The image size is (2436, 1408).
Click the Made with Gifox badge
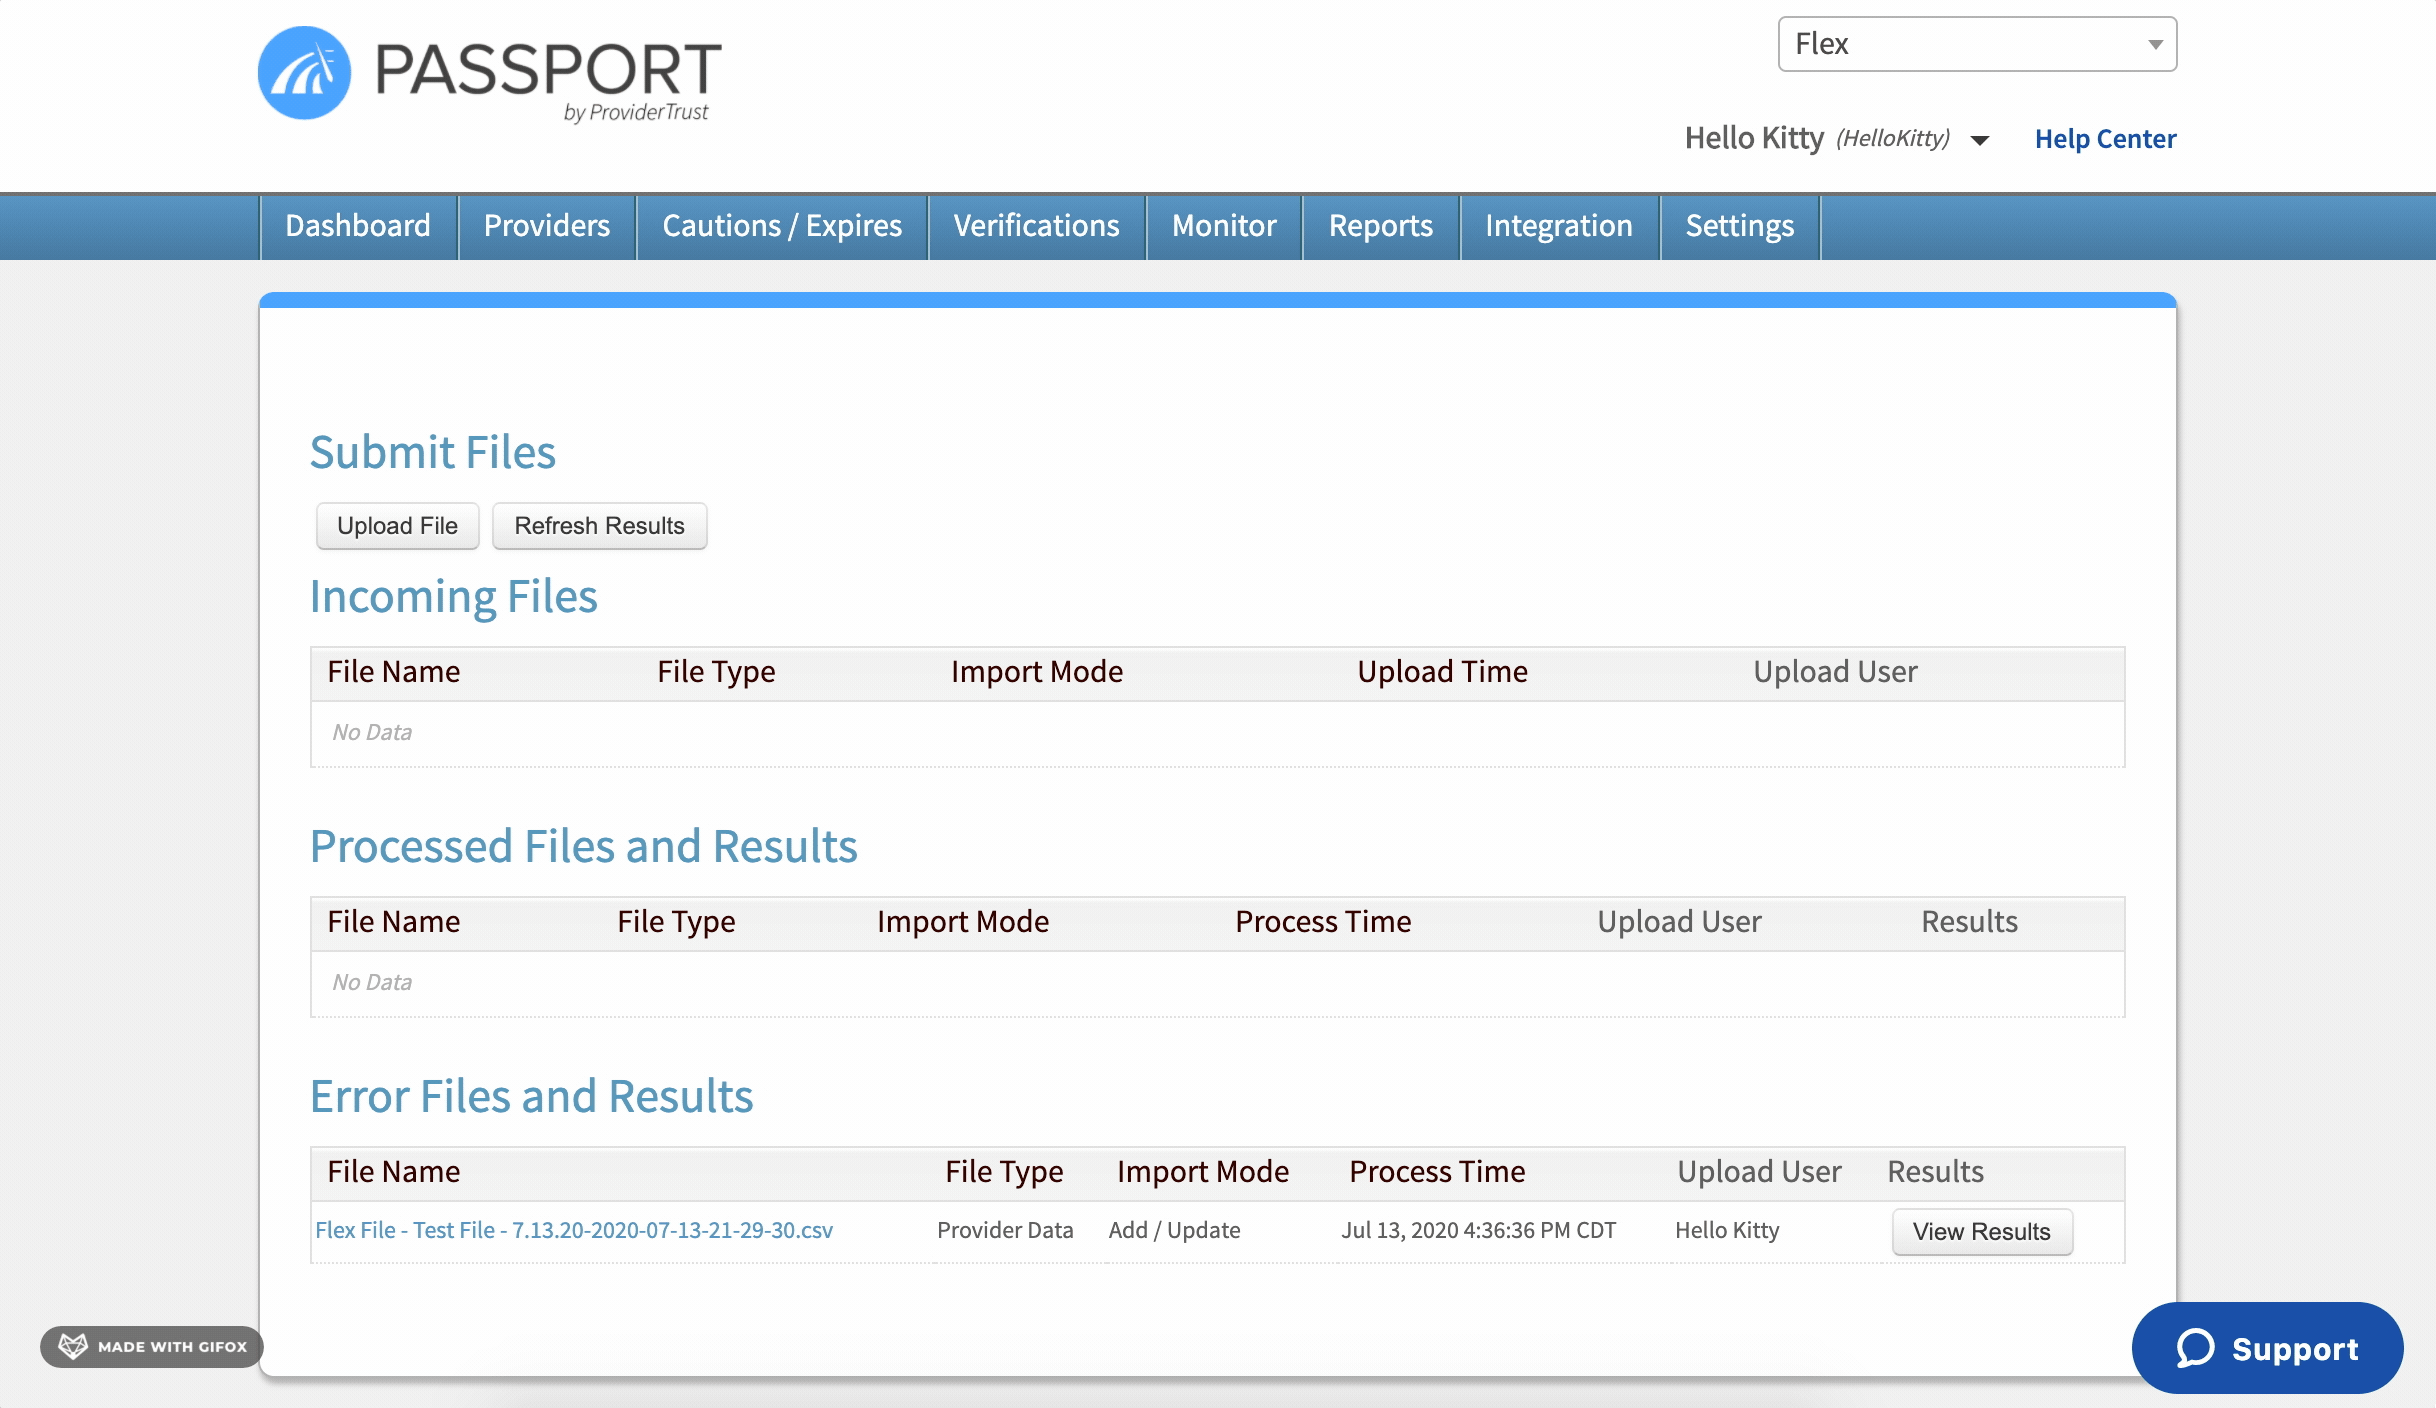(x=151, y=1346)
